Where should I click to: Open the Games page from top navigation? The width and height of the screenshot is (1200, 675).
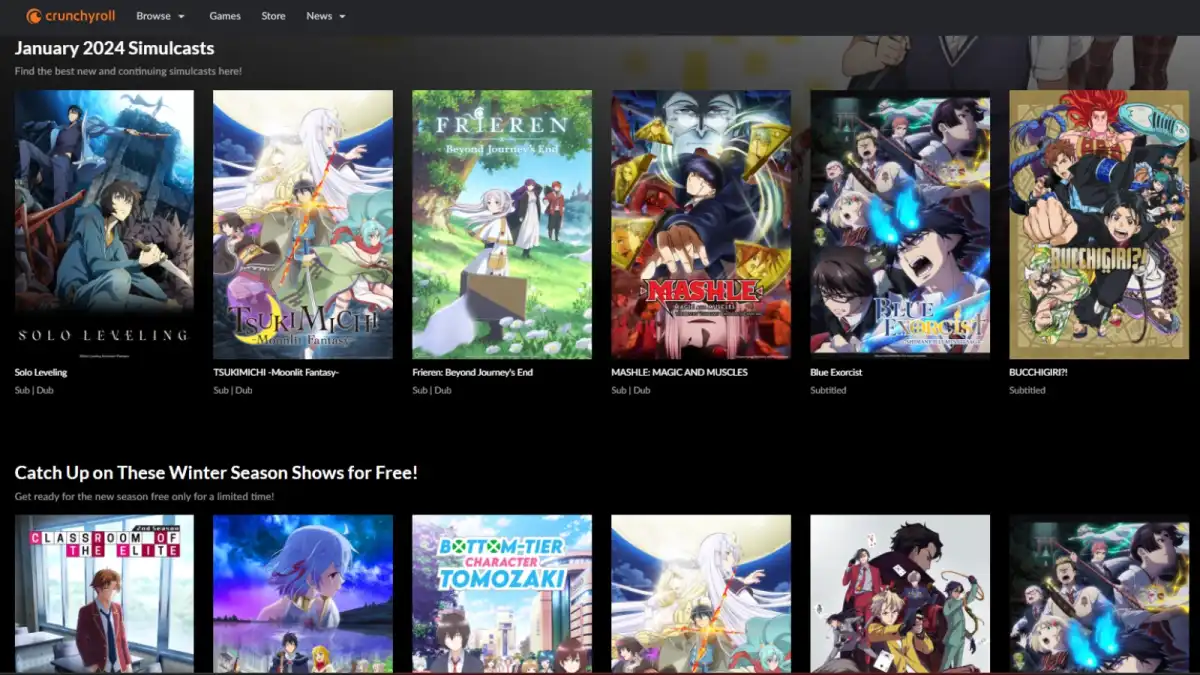[x=224, y=15]
